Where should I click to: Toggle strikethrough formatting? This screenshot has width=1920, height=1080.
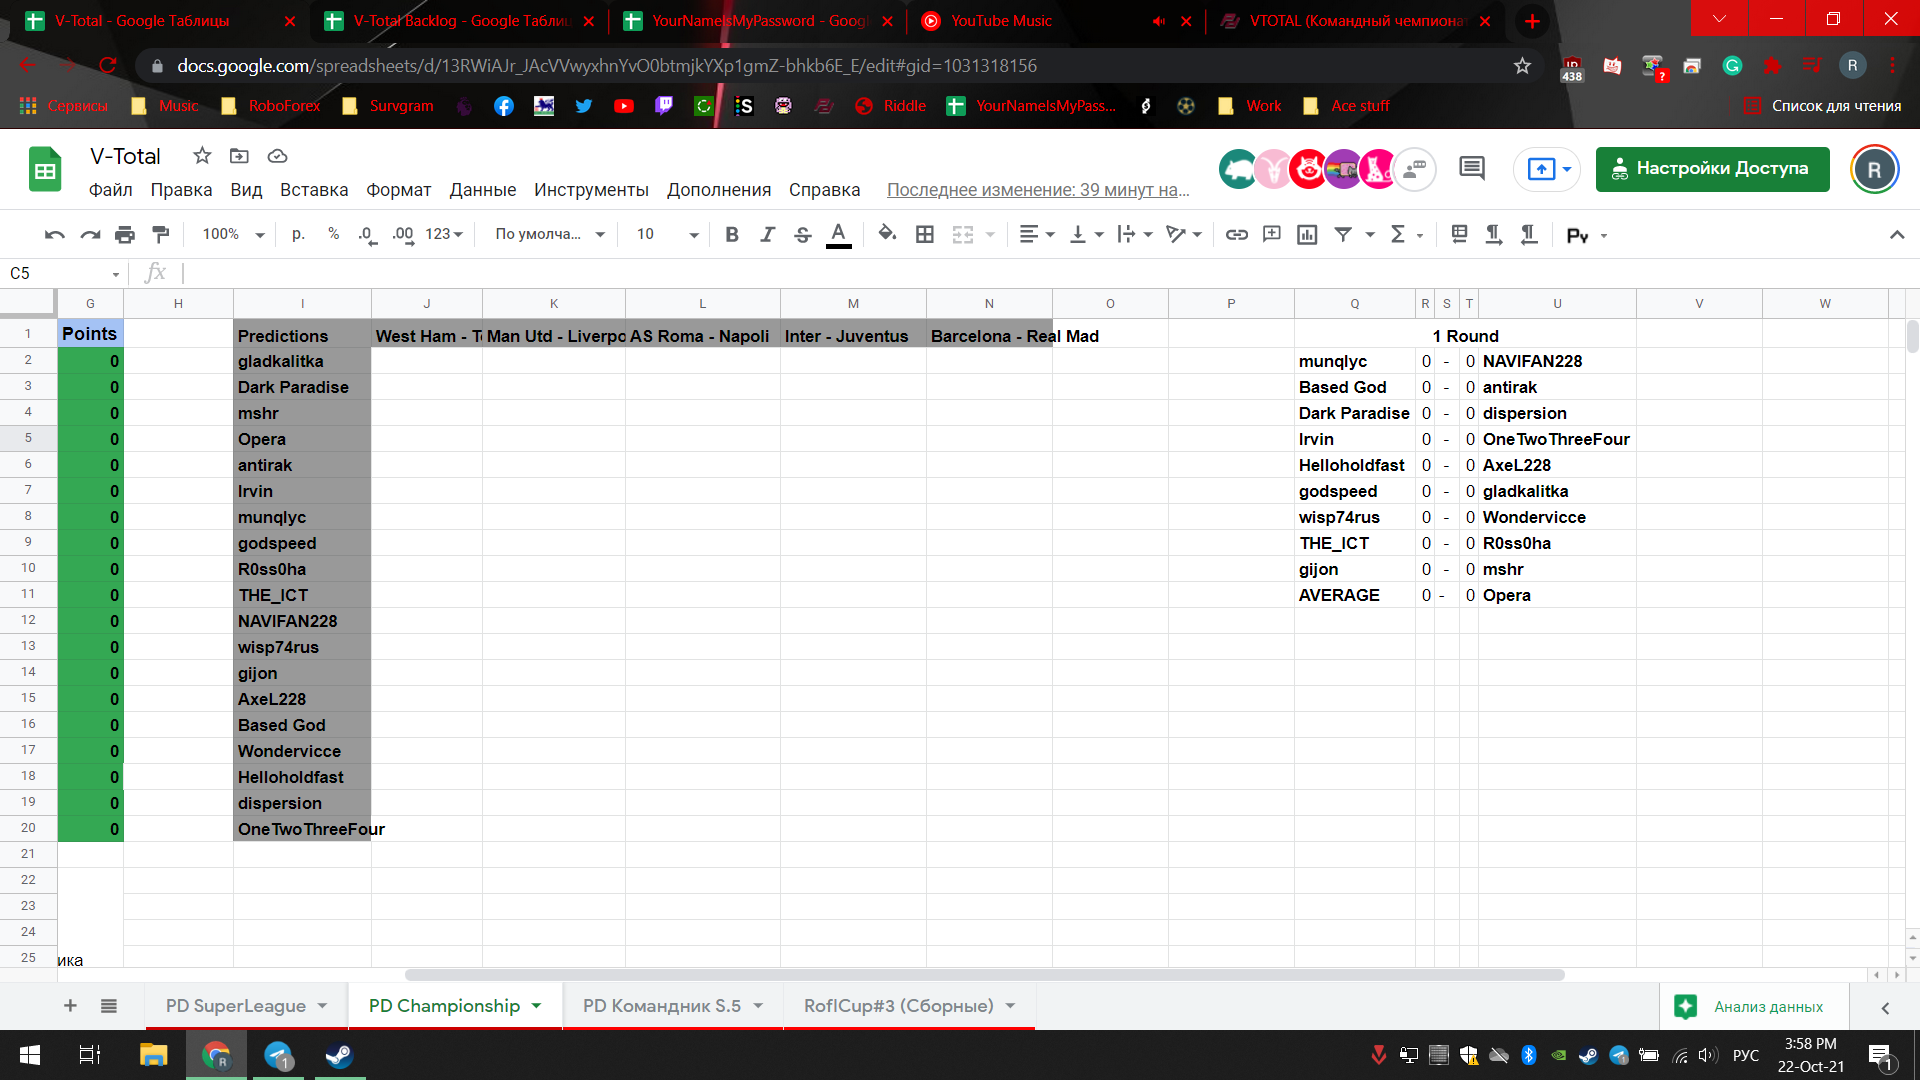(802, 234)
